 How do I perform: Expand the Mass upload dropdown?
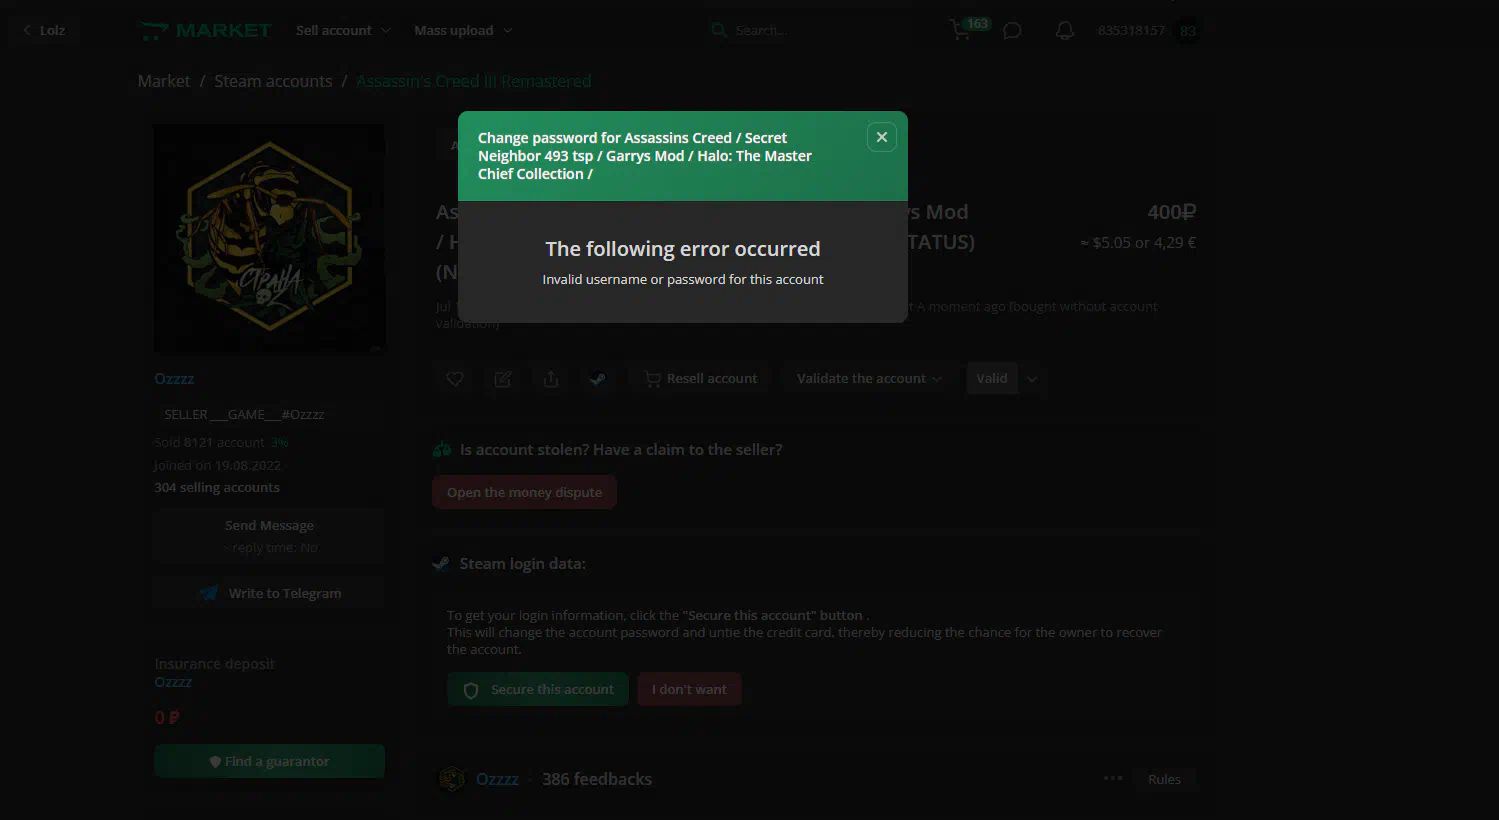coord(463,30)
